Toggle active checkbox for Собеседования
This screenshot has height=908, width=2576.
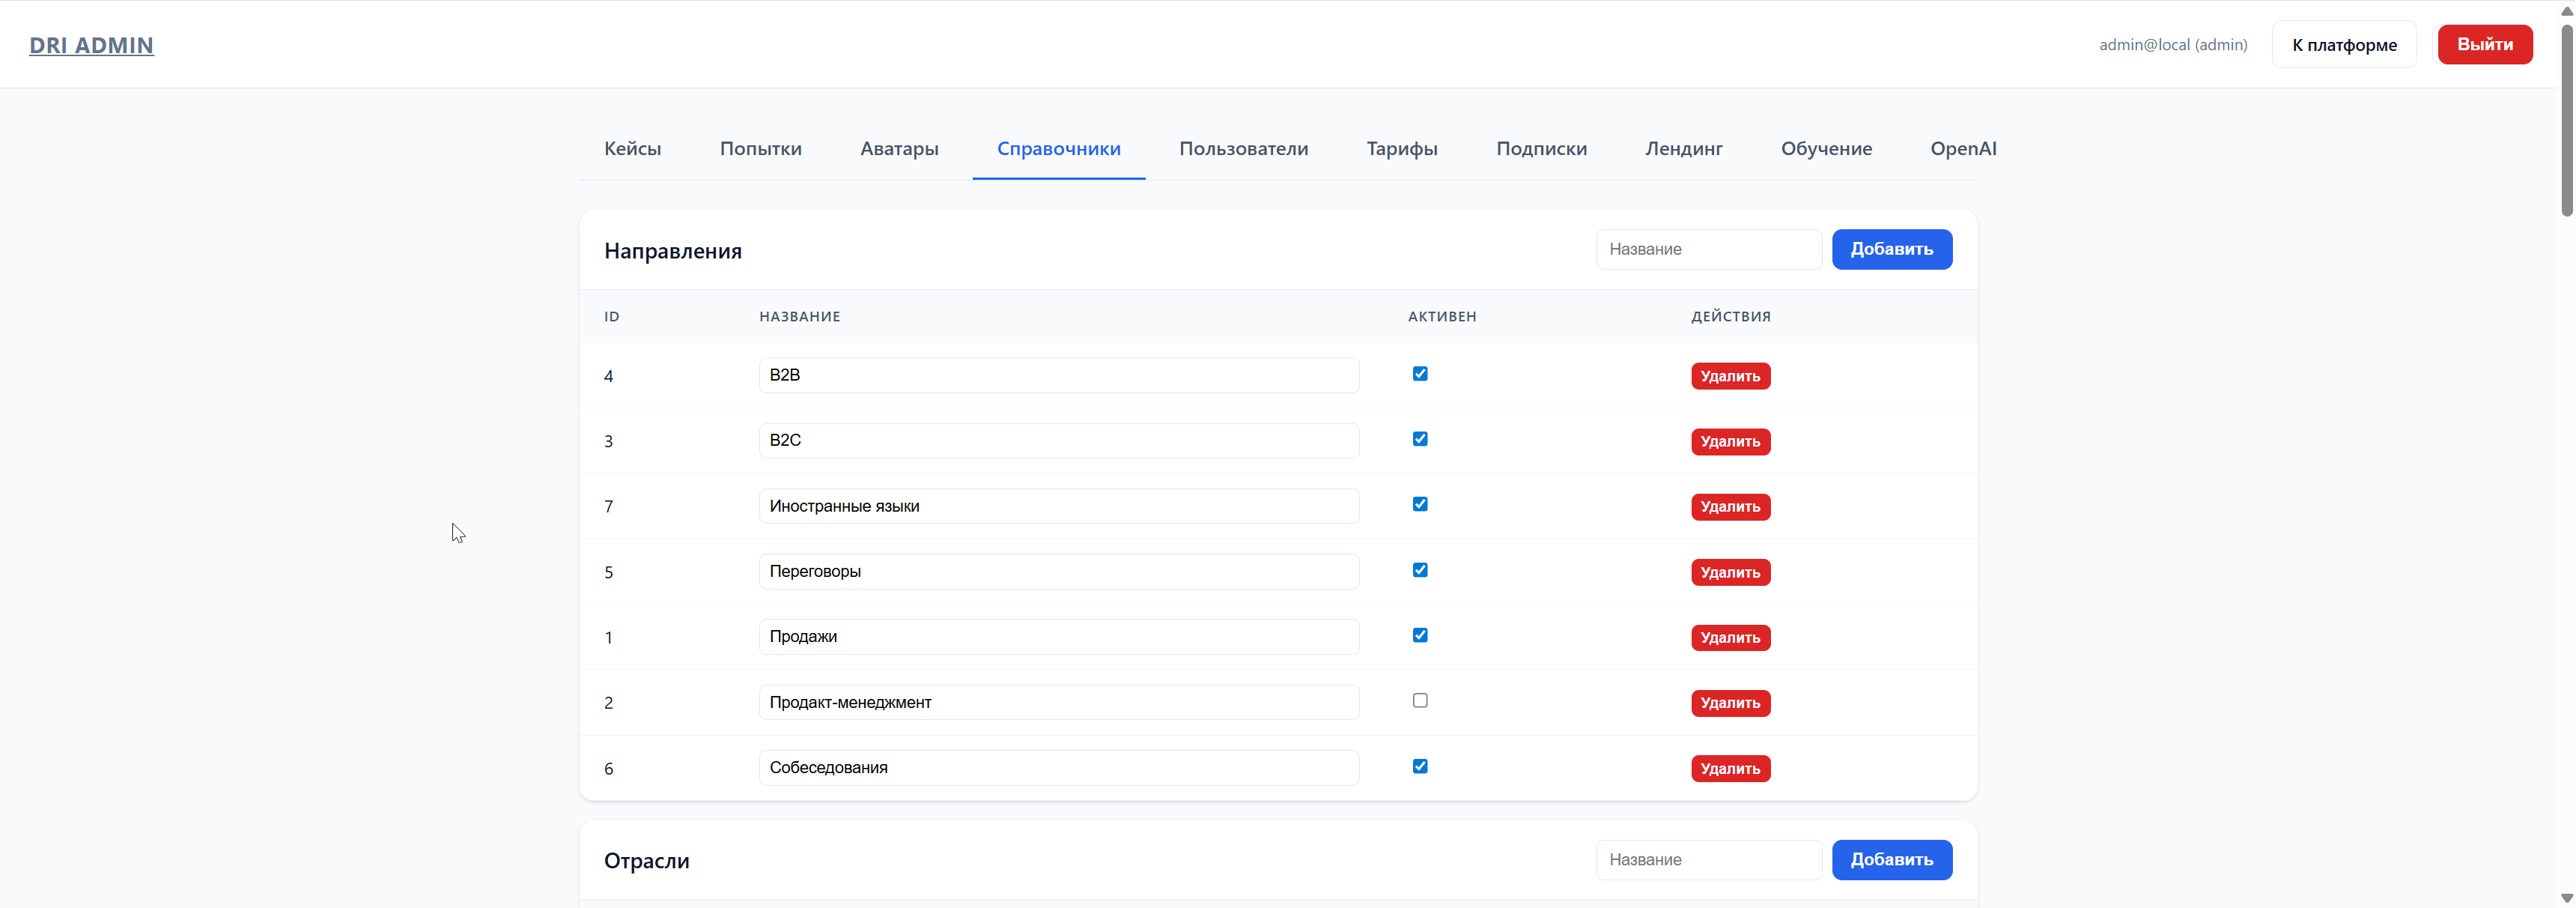1419,766
